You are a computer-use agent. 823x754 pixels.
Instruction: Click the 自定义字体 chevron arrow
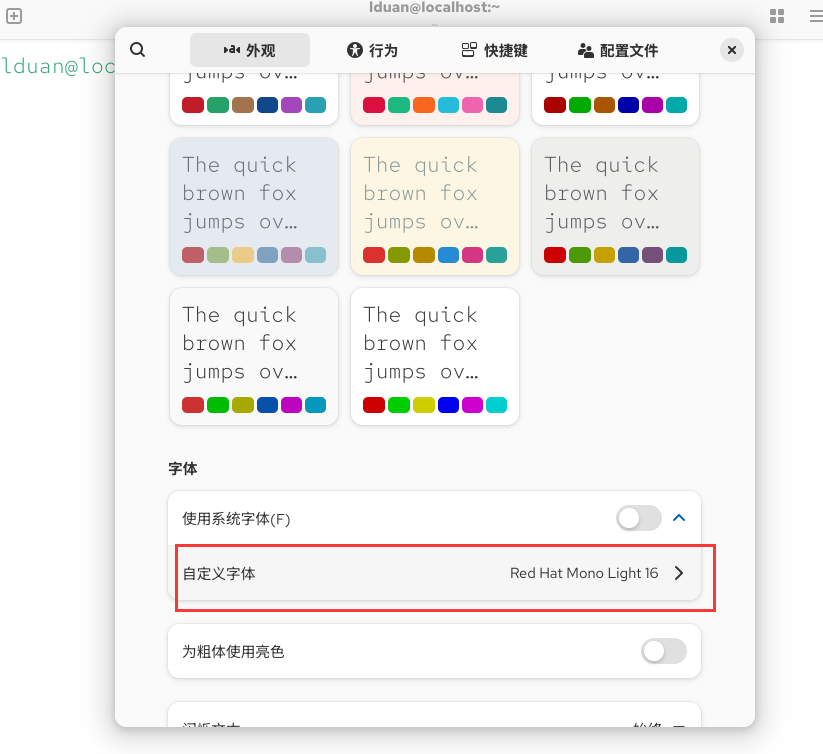(x=679, y=573)
